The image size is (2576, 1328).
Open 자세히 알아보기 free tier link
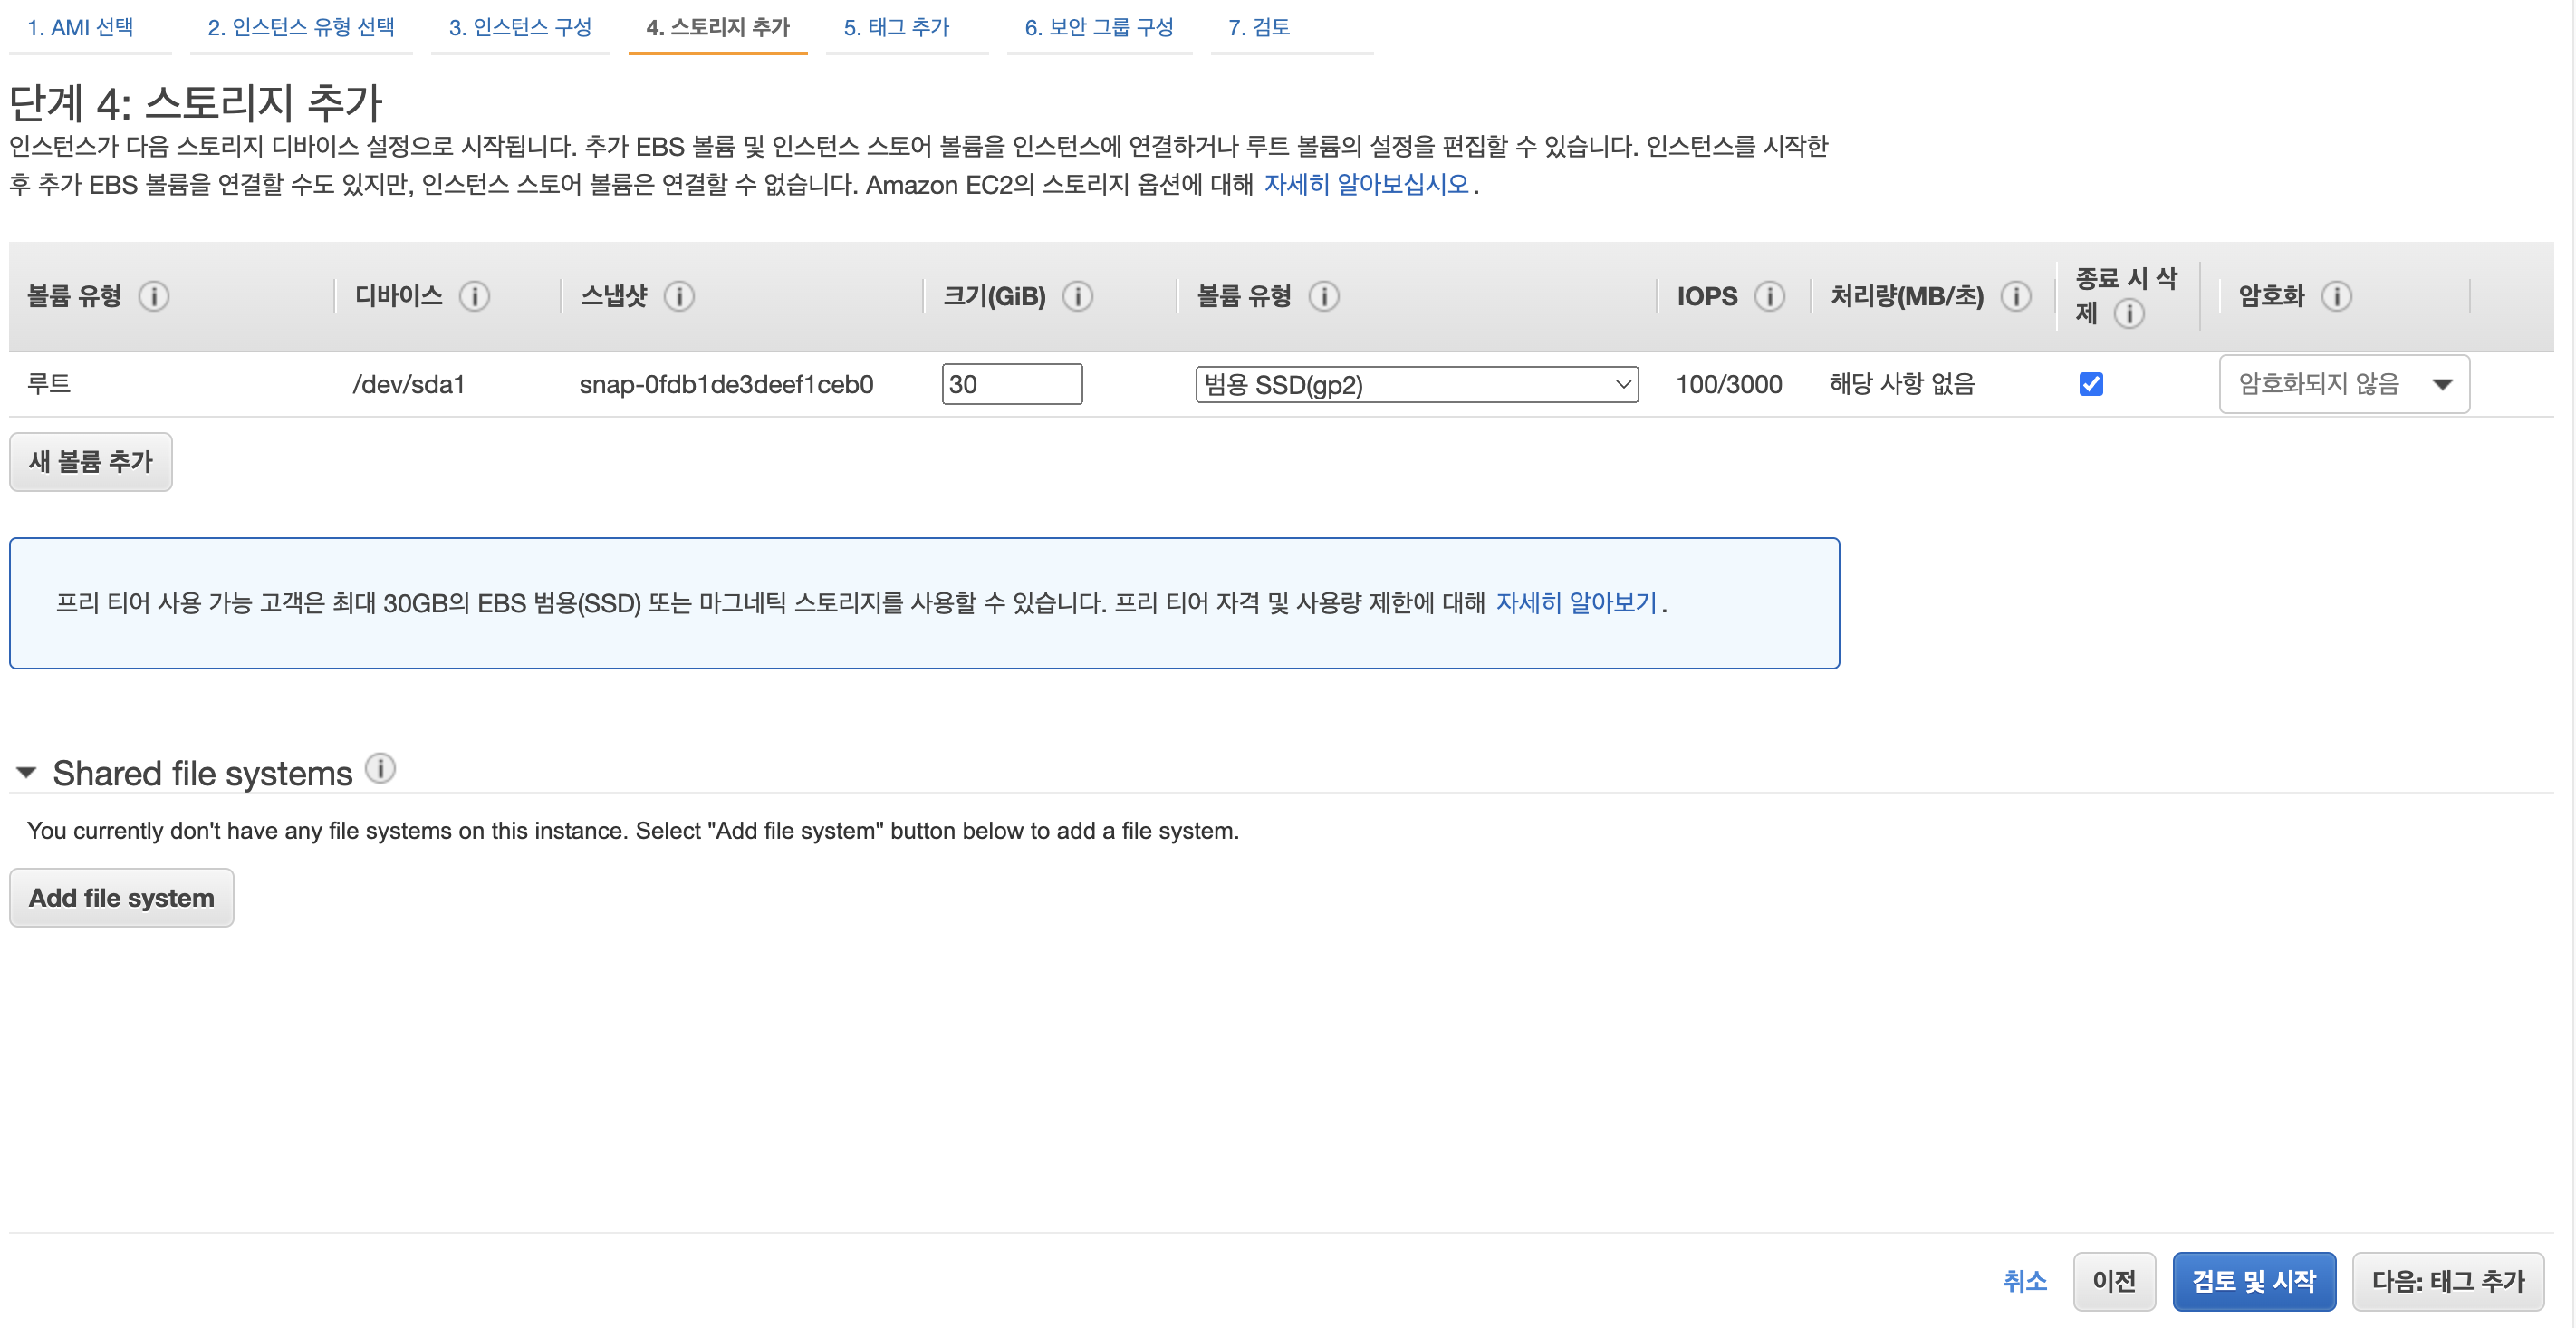coord(1576,603)
